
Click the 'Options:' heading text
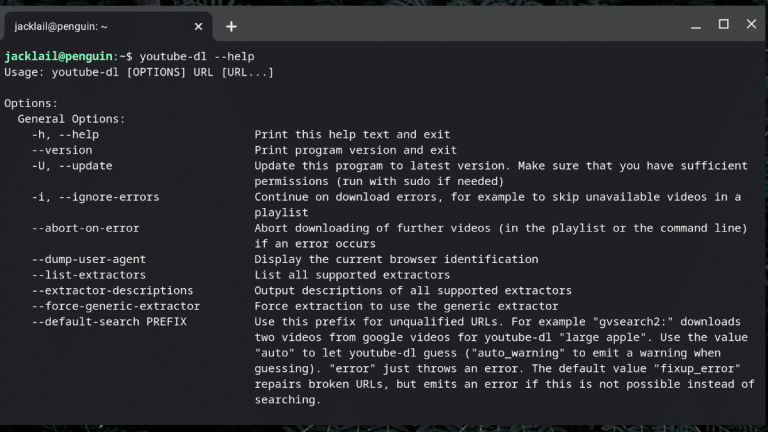(x=31, y=103)
